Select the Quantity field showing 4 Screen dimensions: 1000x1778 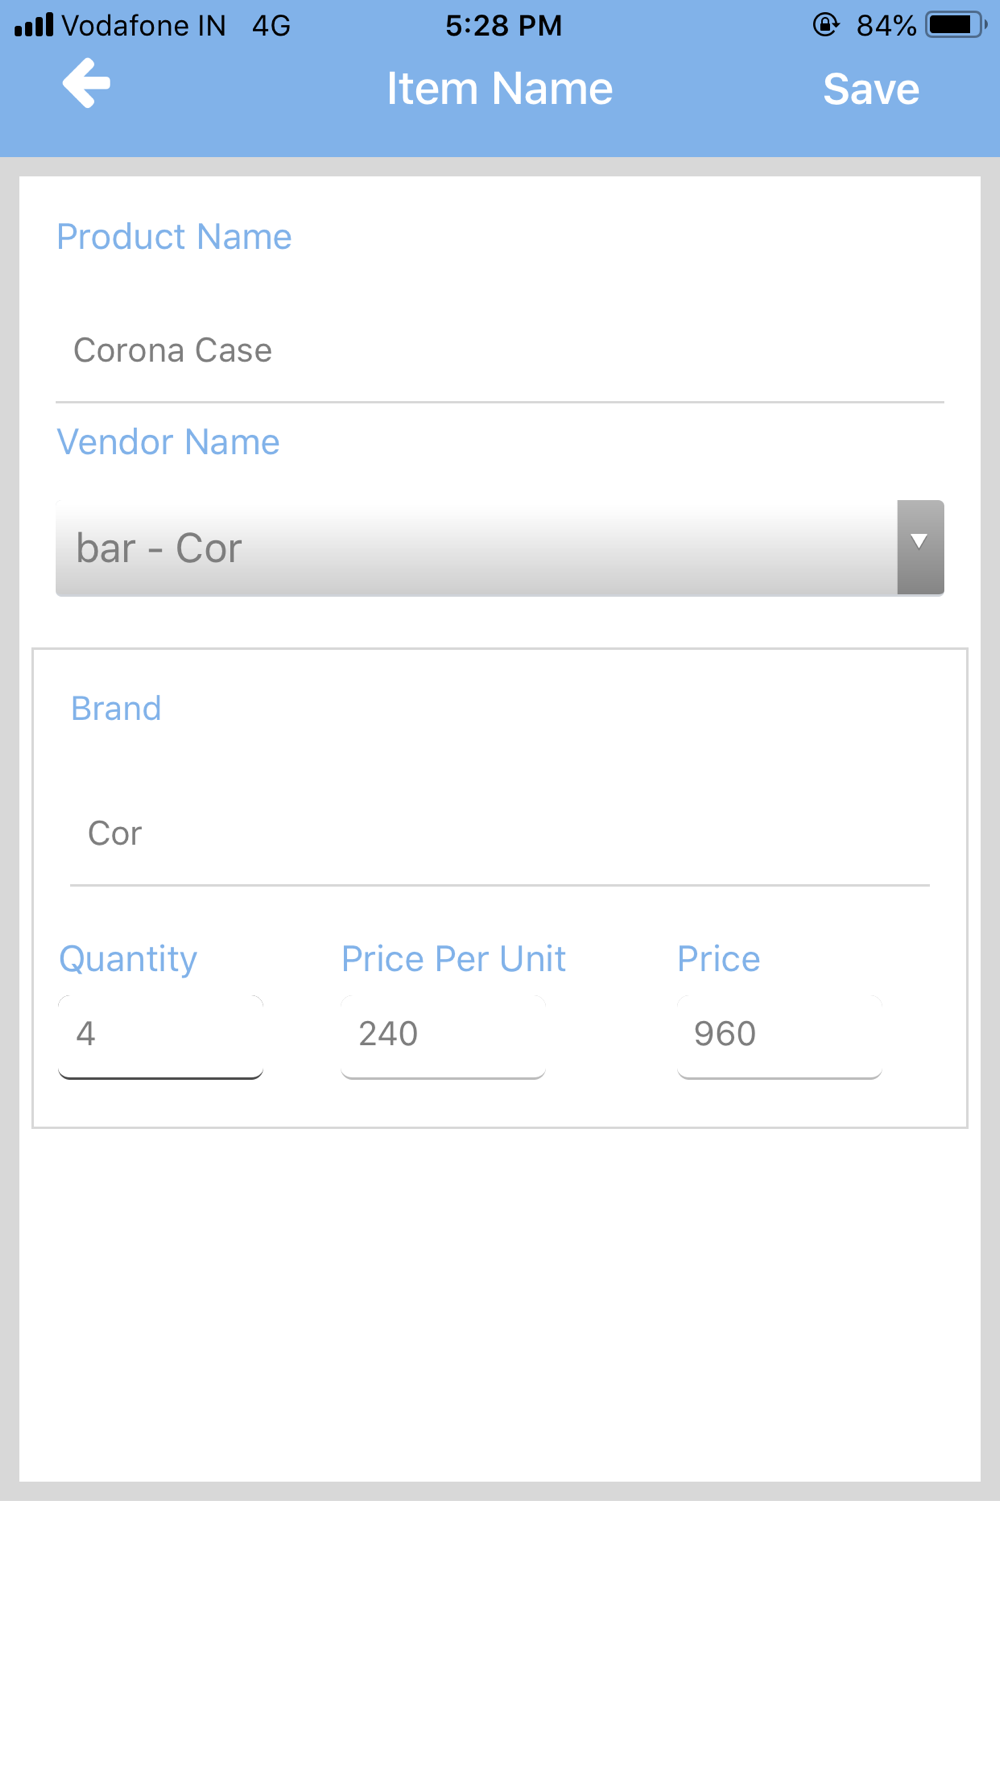161,1035
